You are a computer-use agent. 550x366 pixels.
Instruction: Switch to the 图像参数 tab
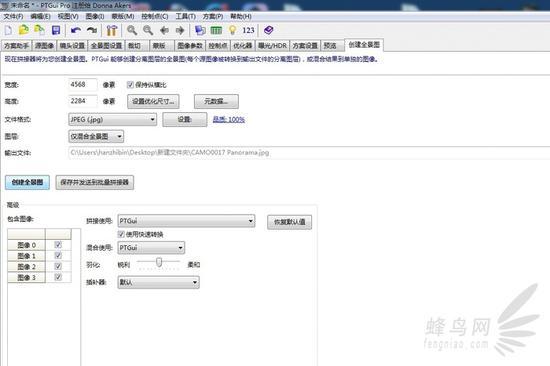190,46
